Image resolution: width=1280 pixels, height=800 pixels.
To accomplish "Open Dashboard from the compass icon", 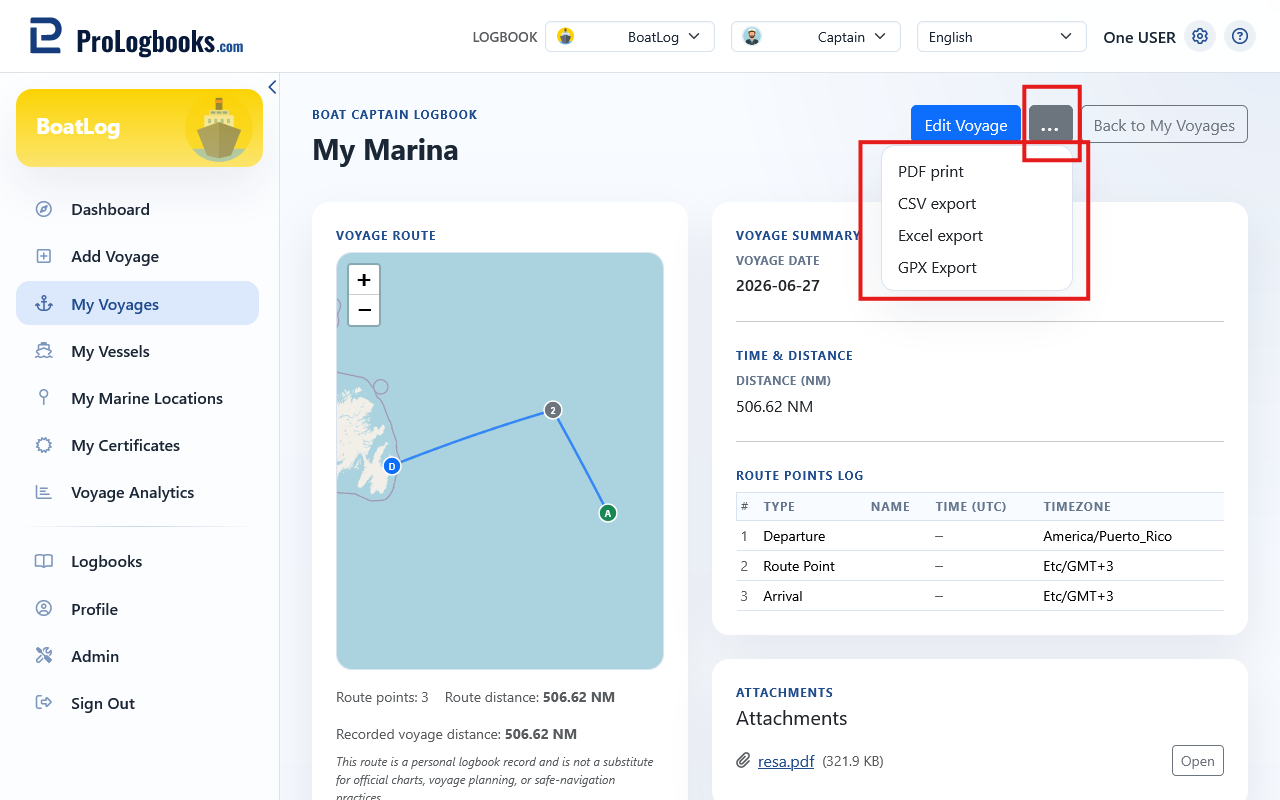I will (x=44, y=209).
